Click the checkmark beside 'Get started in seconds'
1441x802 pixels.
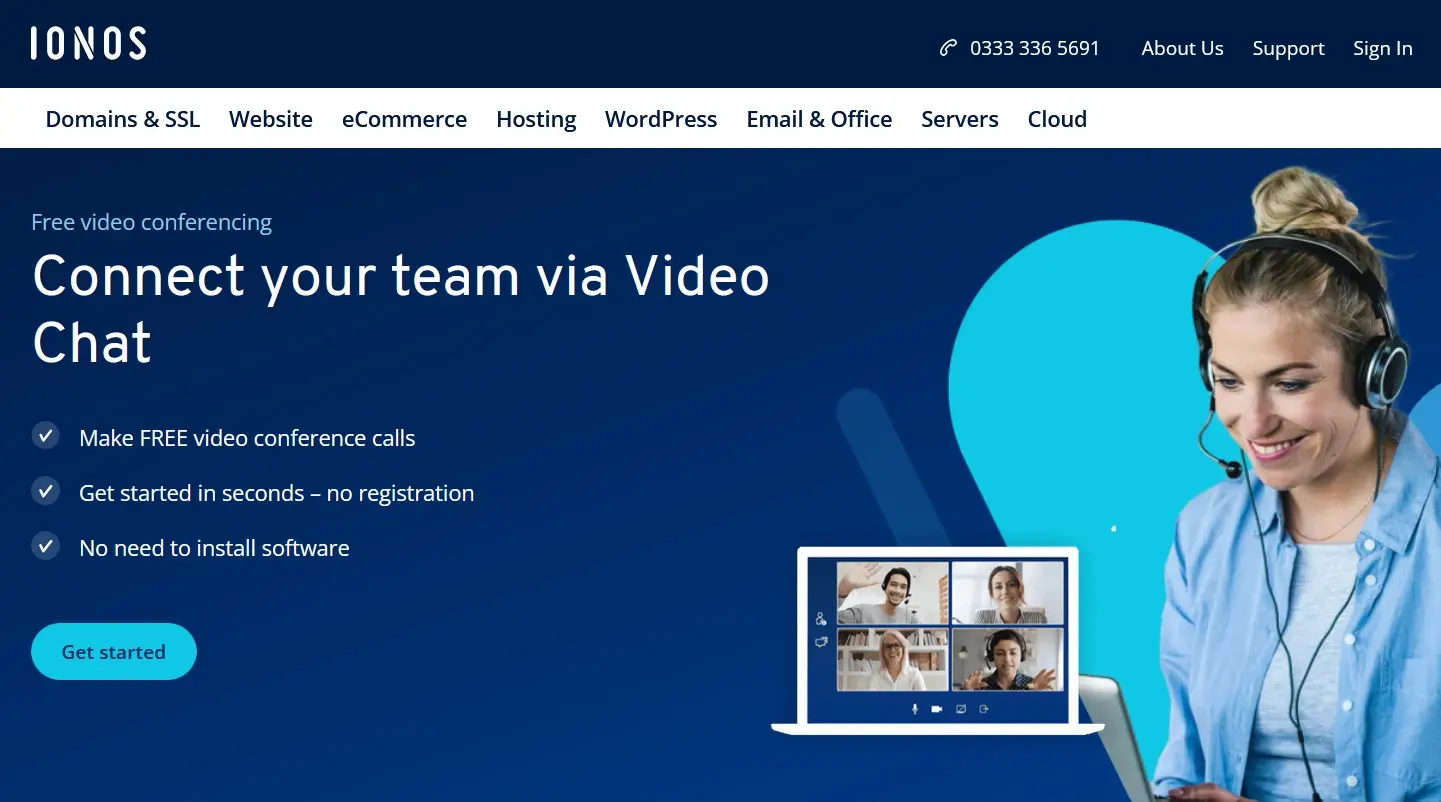point(46,491)
